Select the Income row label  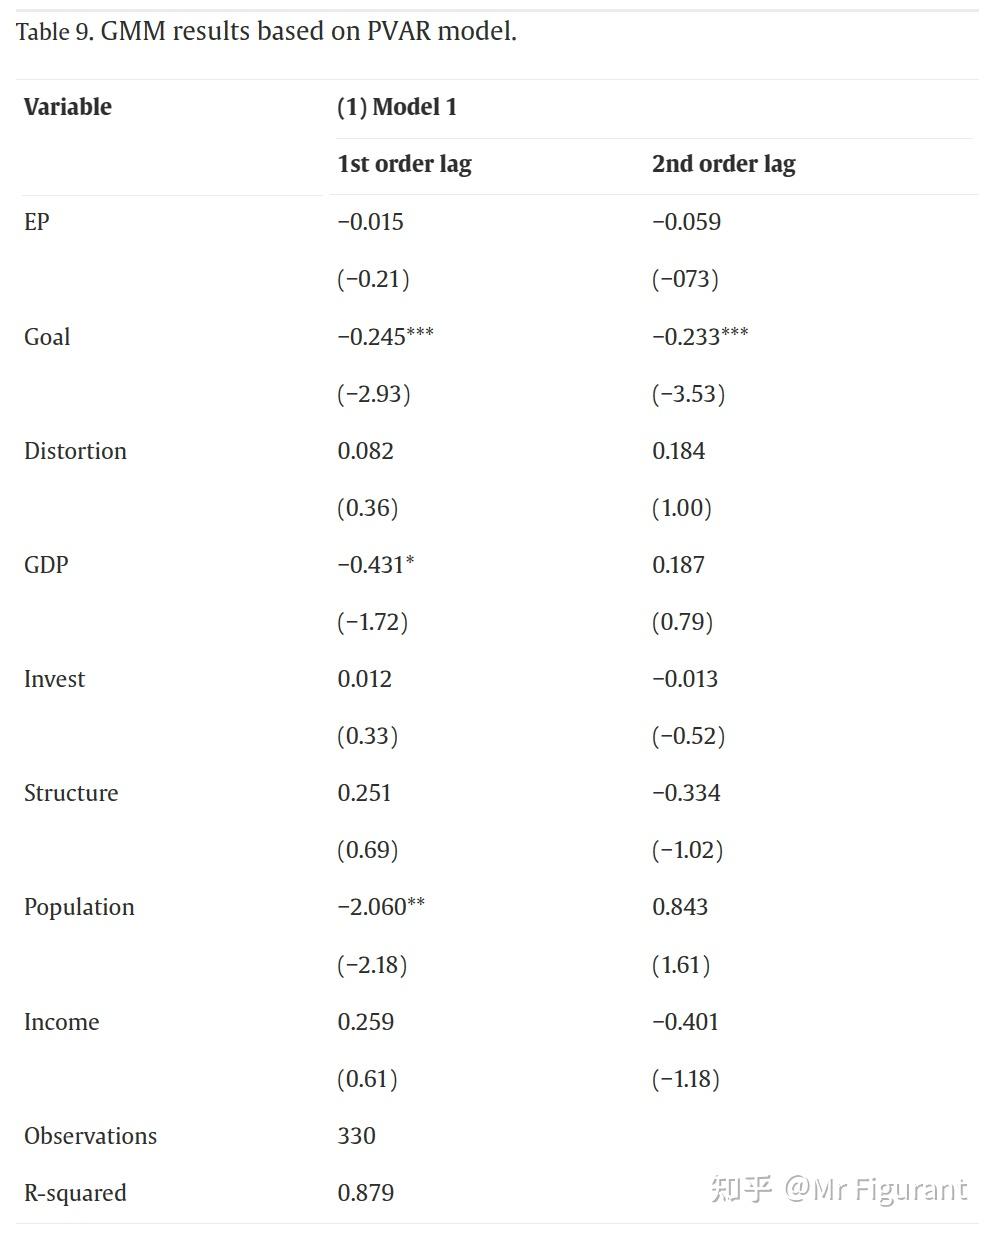pos(61,1022)
